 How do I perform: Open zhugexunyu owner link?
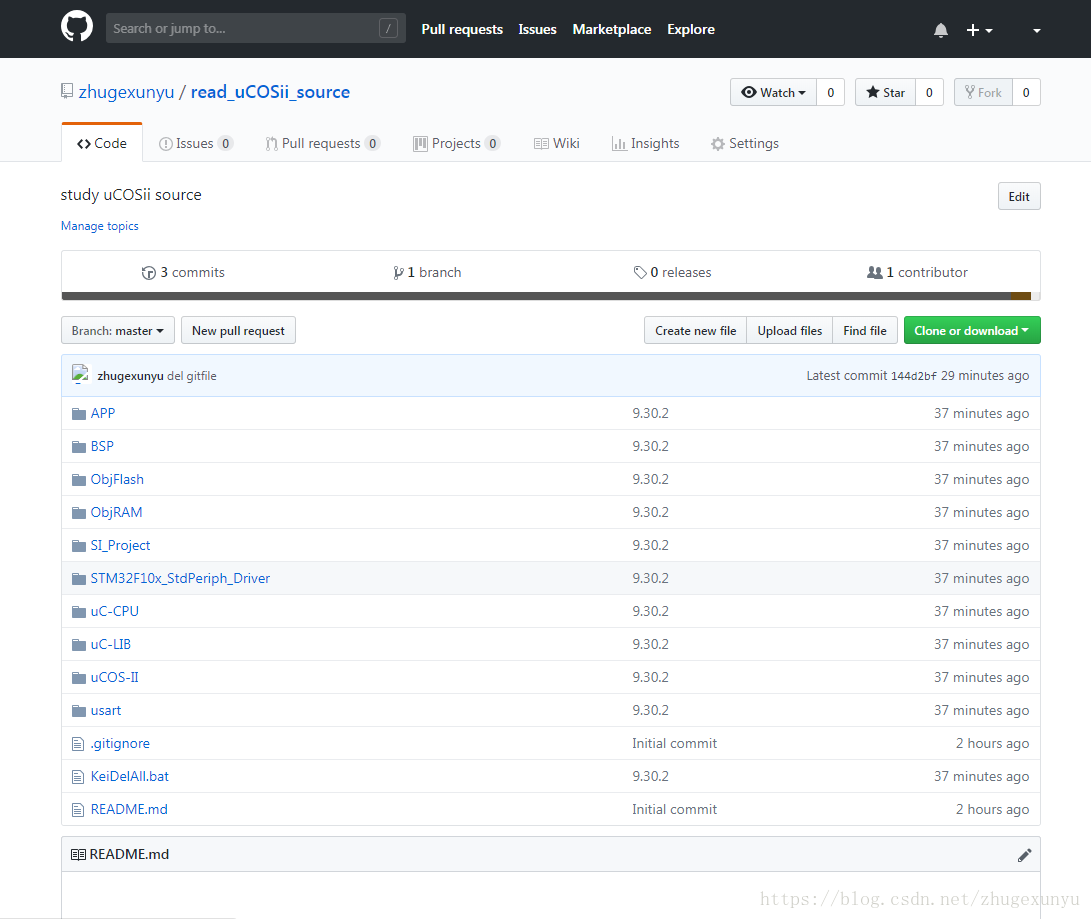point(126,92)
